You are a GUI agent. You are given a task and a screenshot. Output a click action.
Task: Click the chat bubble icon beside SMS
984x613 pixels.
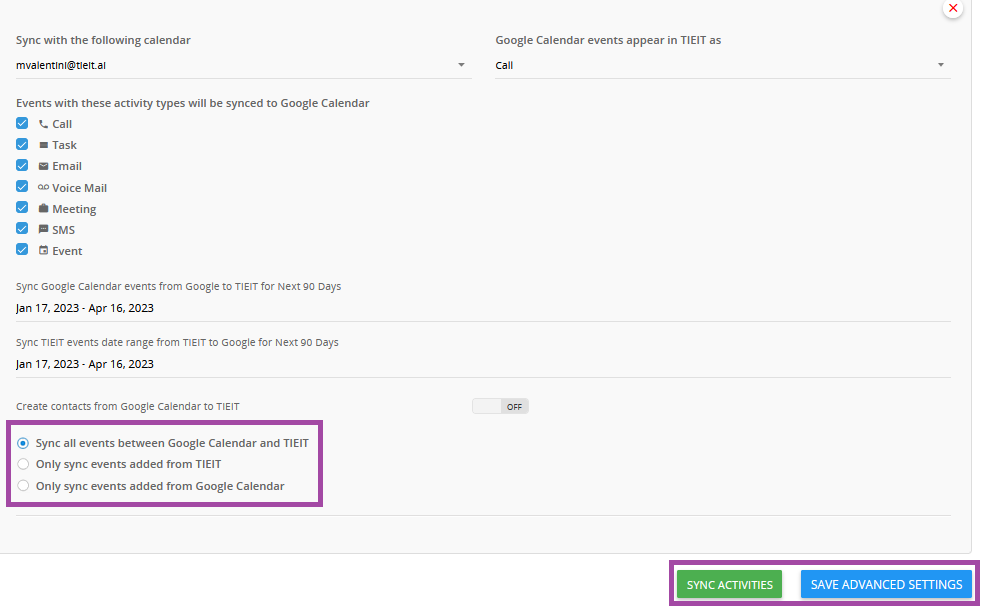[x=43, y=230]
